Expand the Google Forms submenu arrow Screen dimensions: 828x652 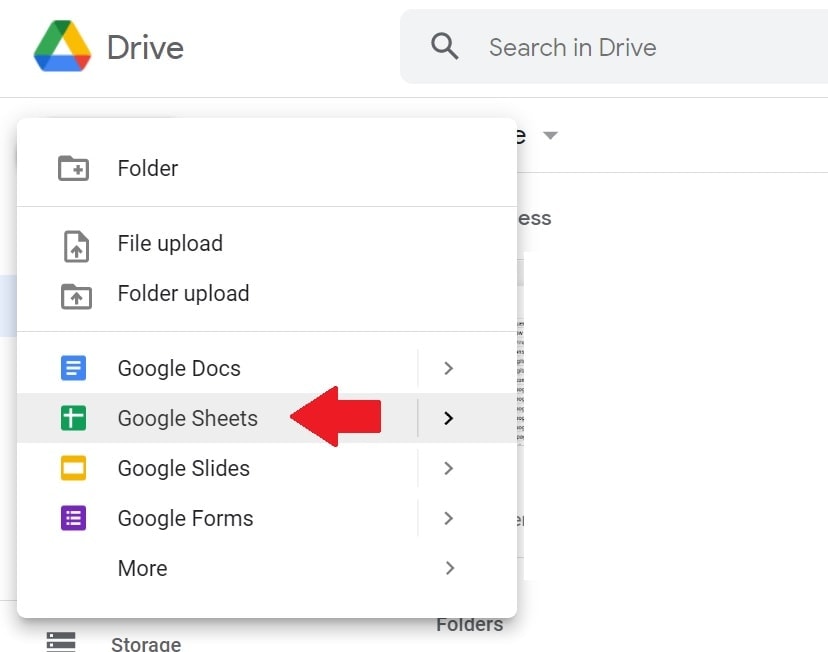(448, 518)
